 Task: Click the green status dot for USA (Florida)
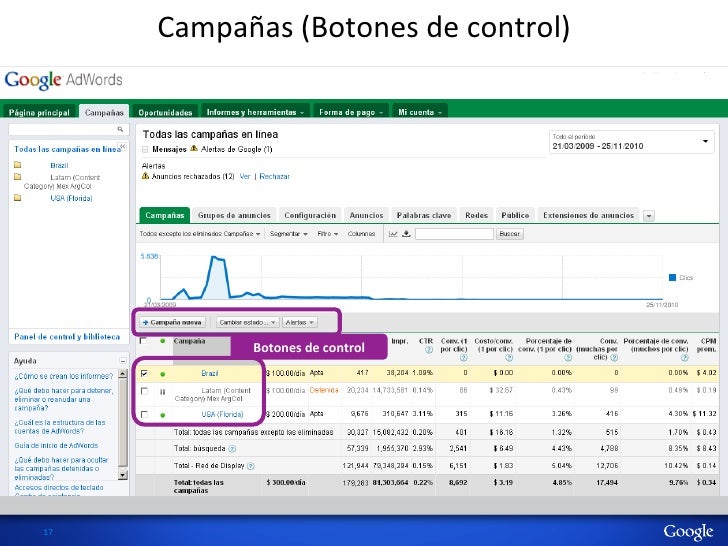pos(162,415)
